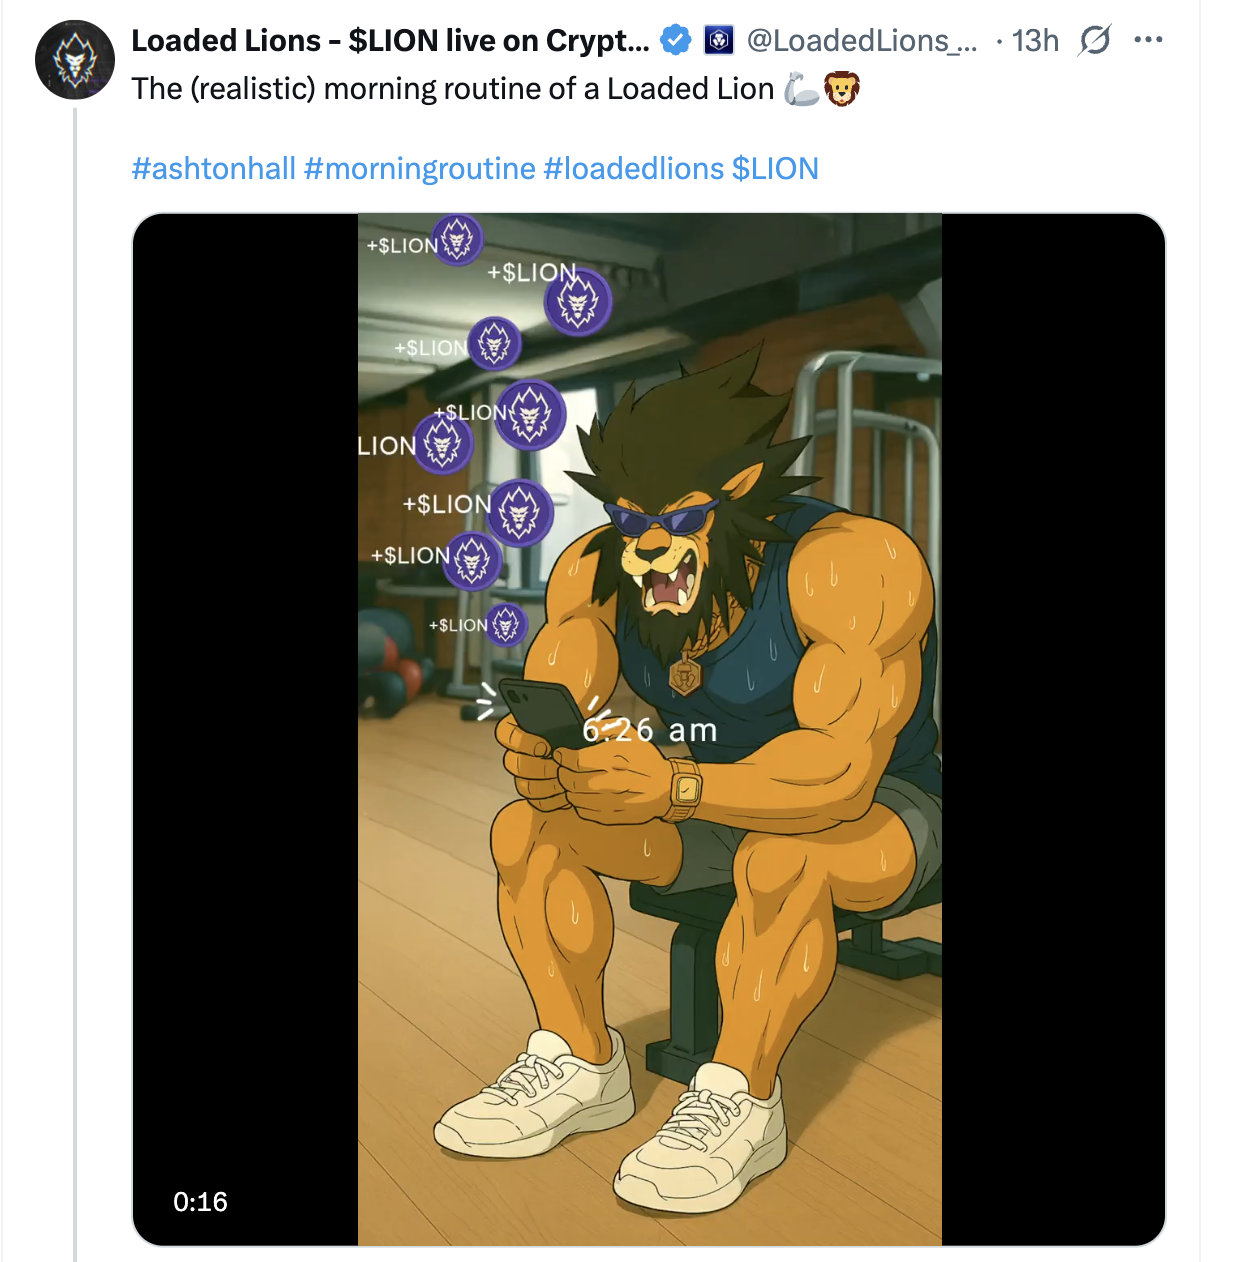Open the #ashtonhall hashtag

[214, 168]
